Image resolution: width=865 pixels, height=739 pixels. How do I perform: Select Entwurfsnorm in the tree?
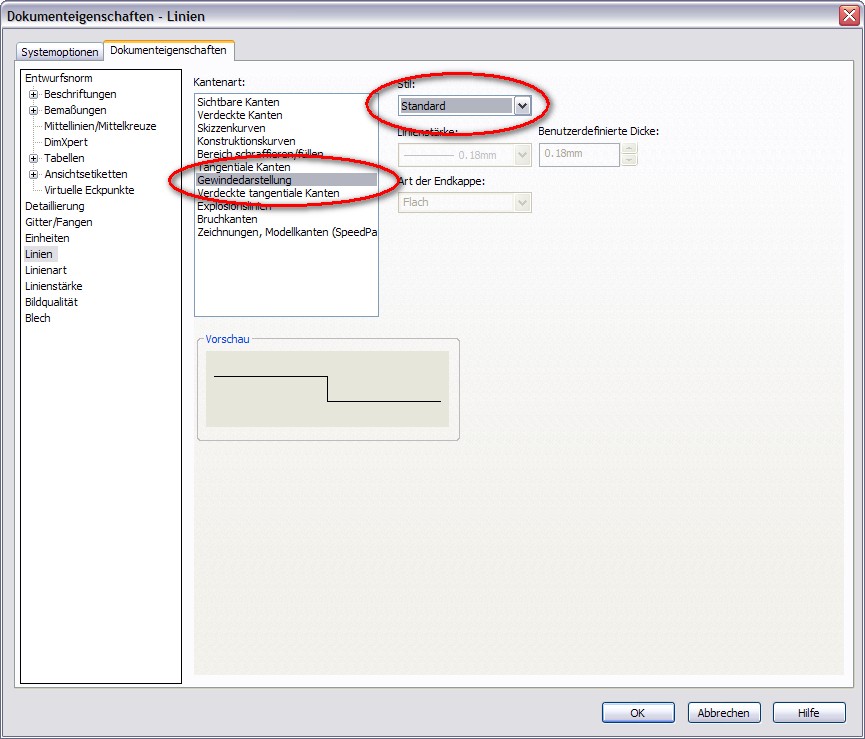pos(58,78)
